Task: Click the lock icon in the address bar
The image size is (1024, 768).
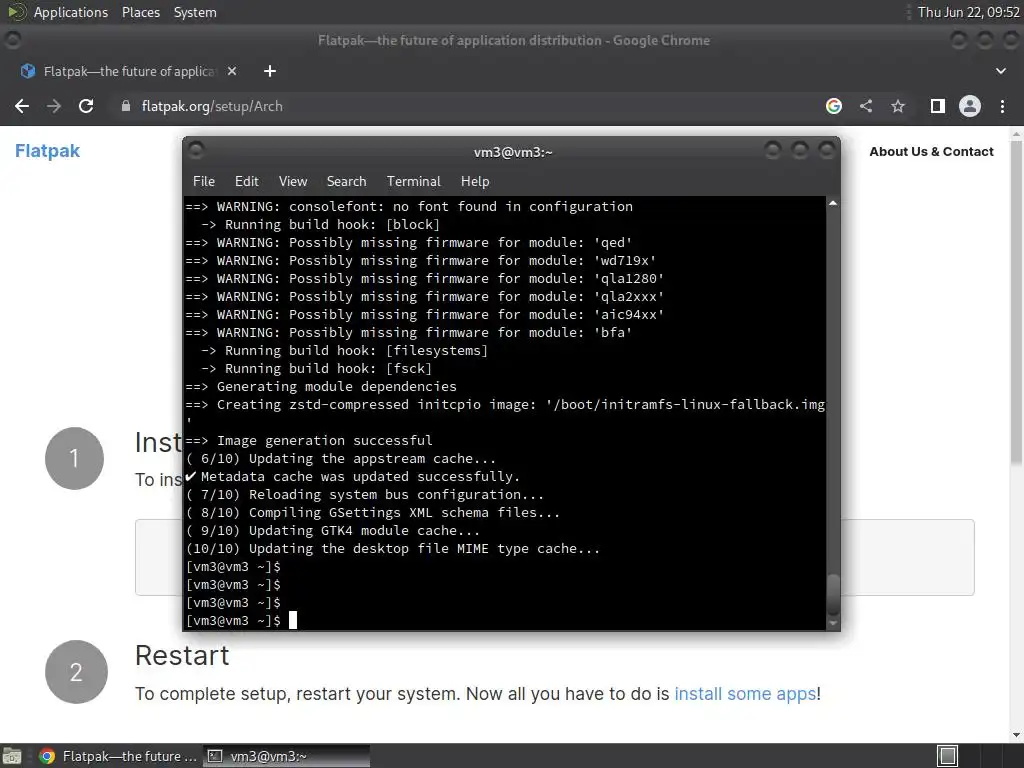Action: 126,106
